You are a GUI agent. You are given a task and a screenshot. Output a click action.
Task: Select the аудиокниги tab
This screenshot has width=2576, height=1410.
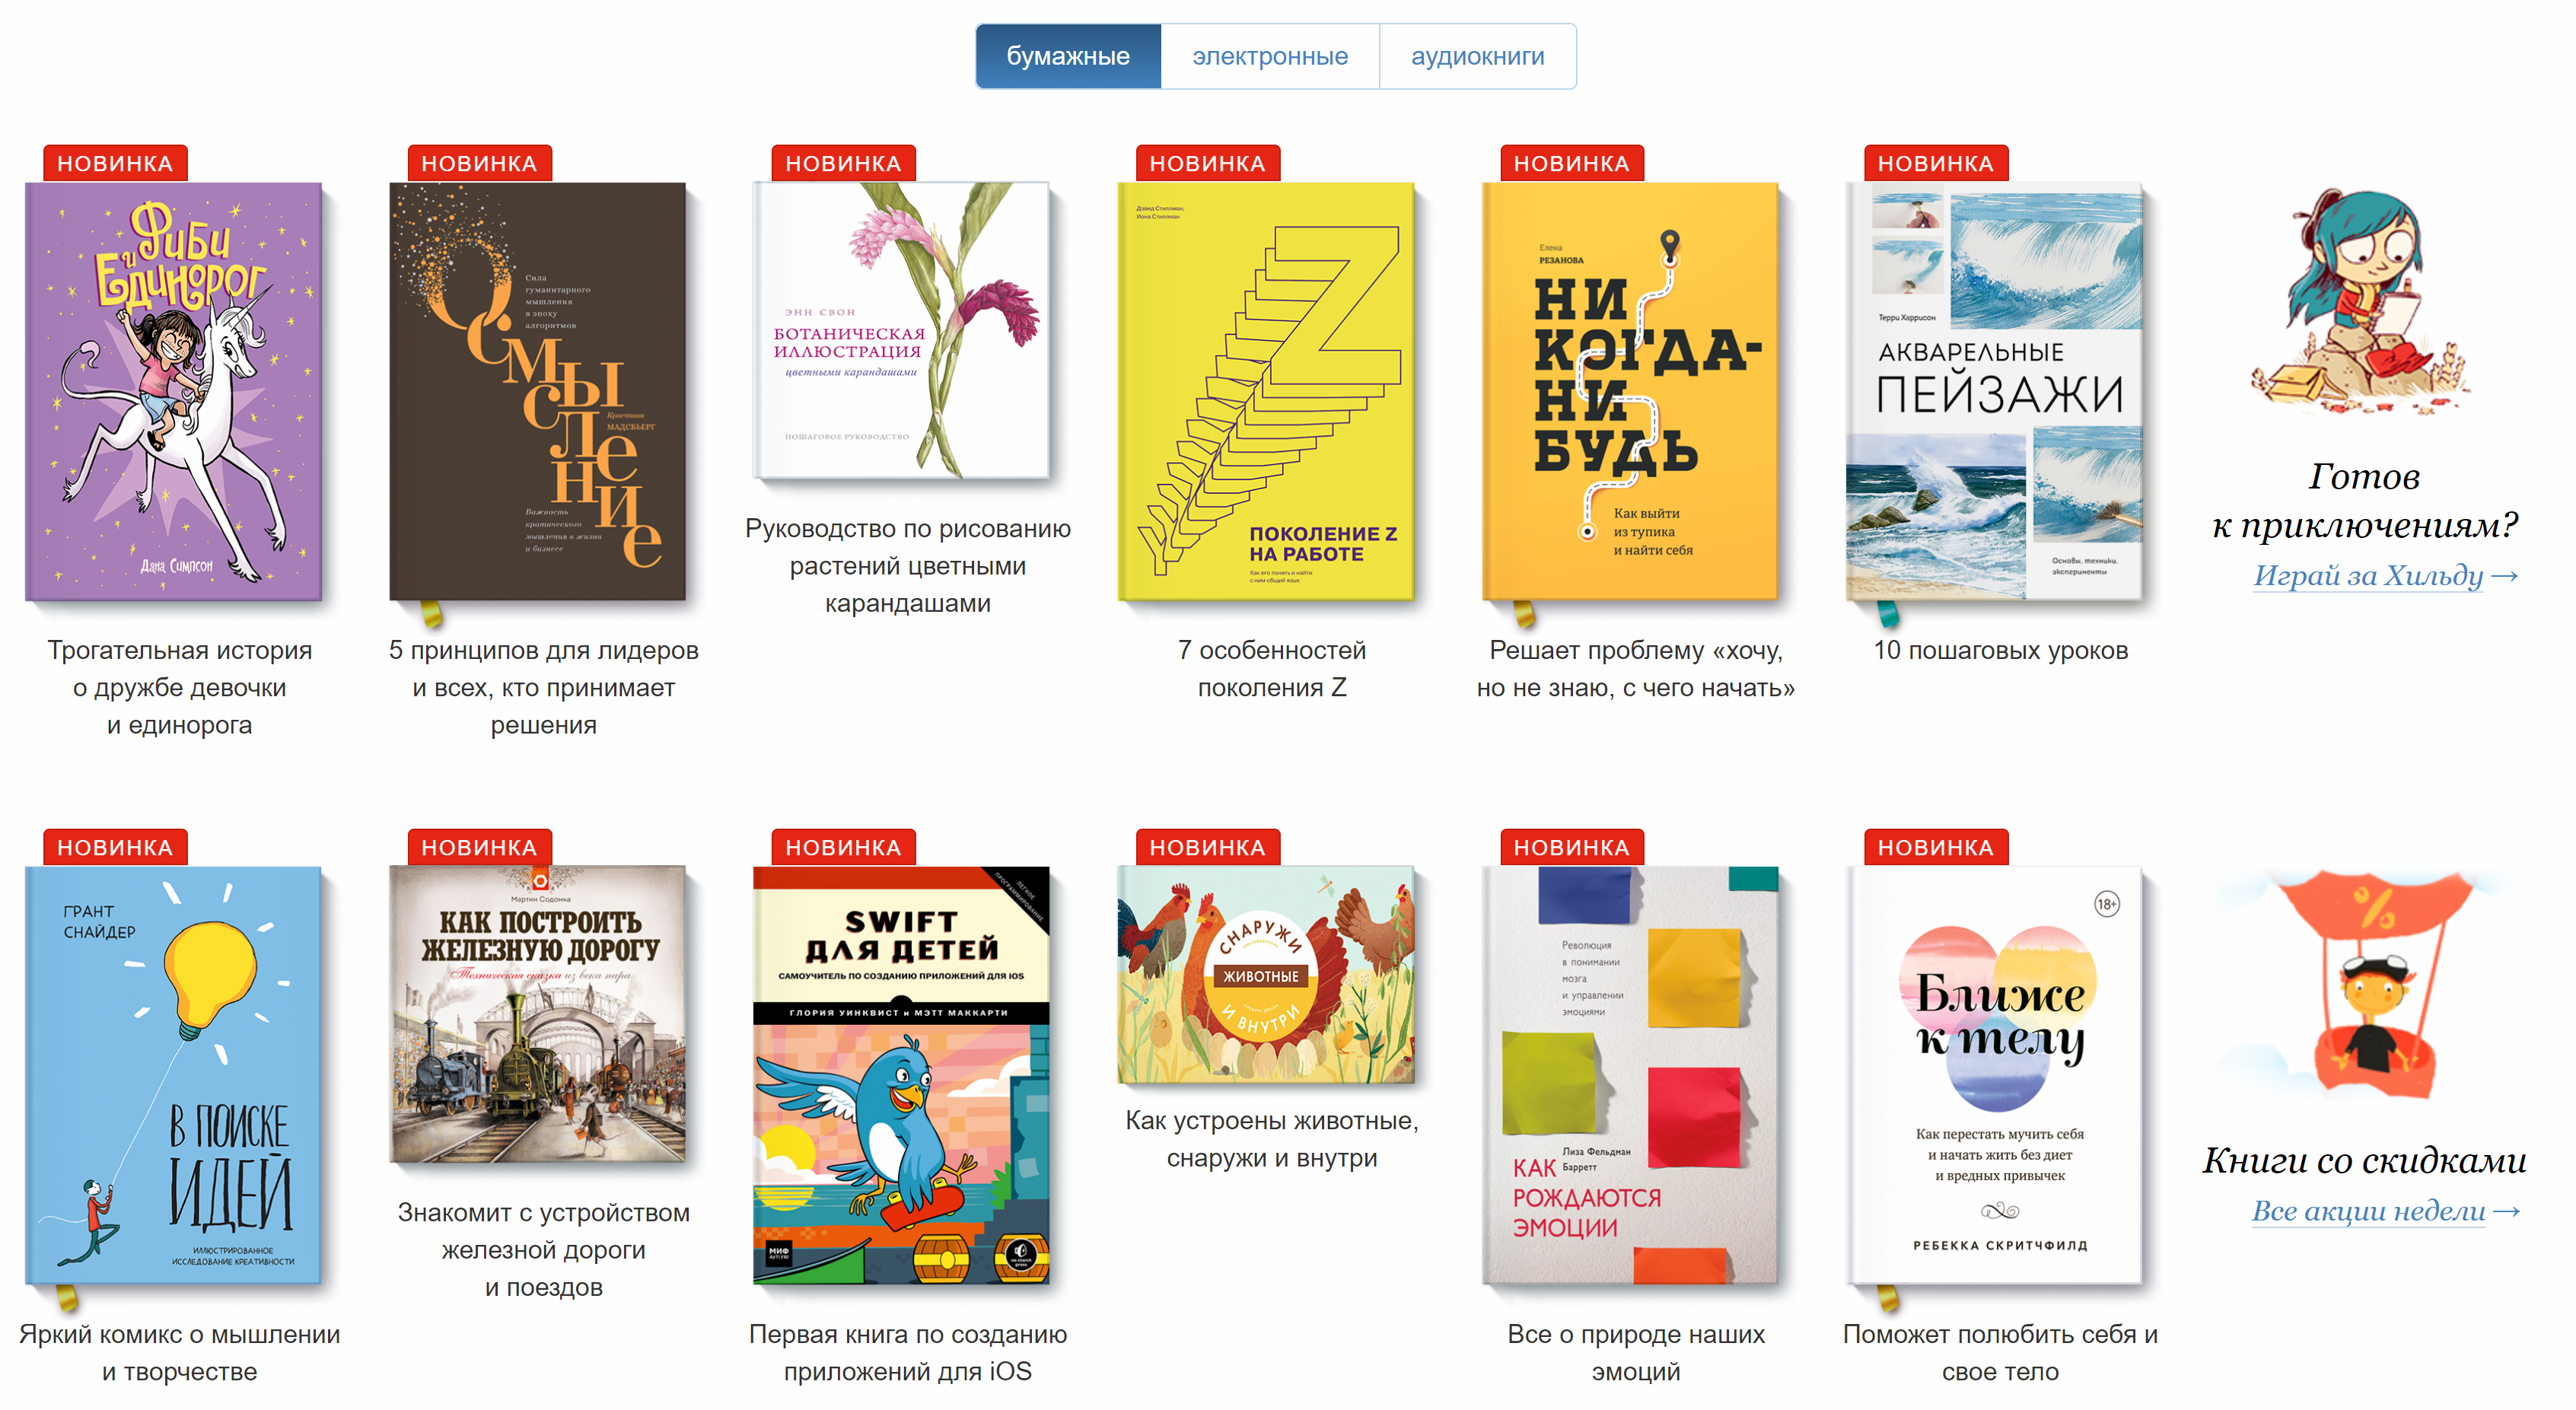coord(1477,57)
